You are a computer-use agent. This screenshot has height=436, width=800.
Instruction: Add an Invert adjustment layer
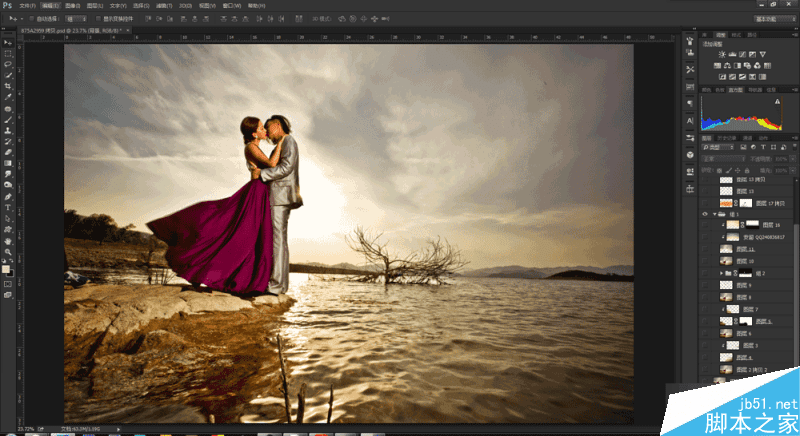click(x=722, y=76)
